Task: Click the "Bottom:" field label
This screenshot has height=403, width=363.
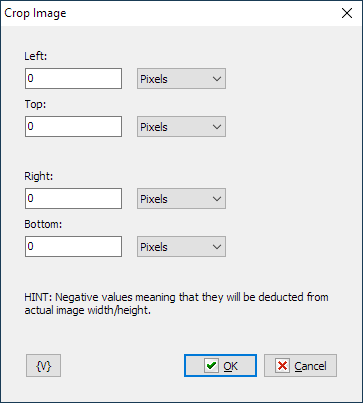Action: [x=43, y=224]
